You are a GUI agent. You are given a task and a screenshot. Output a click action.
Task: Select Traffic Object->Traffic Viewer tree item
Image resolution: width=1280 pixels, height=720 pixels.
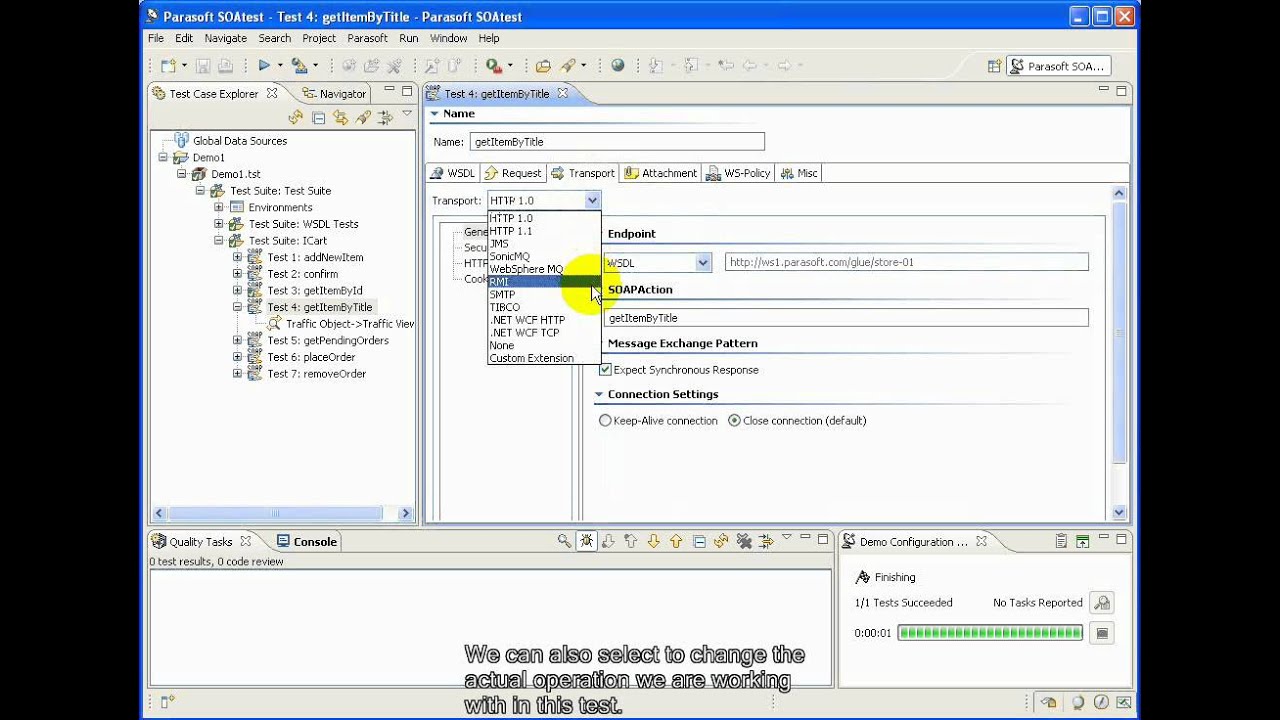[x=350, y=324]
